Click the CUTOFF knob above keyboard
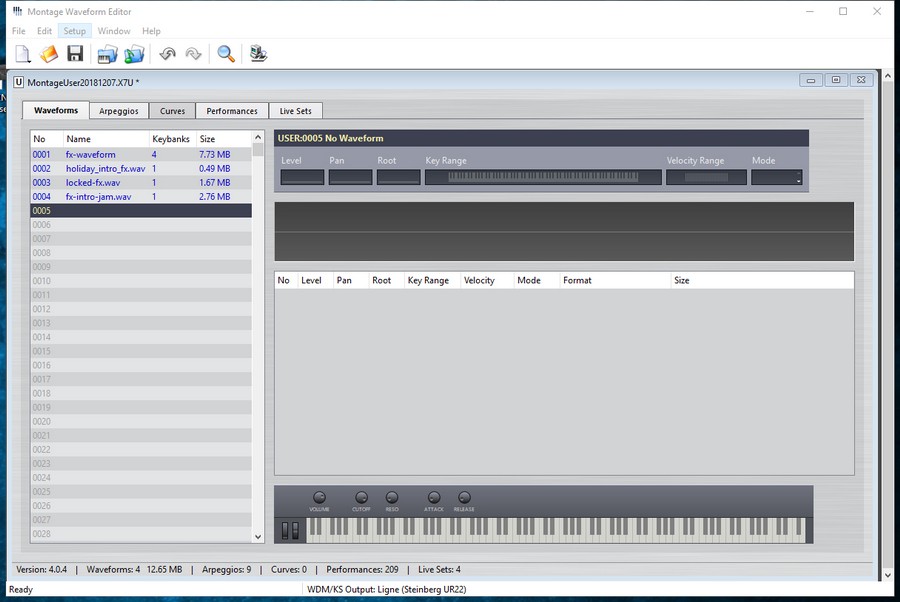The height and width of the screenshot is (602, 900). [361, 498]
